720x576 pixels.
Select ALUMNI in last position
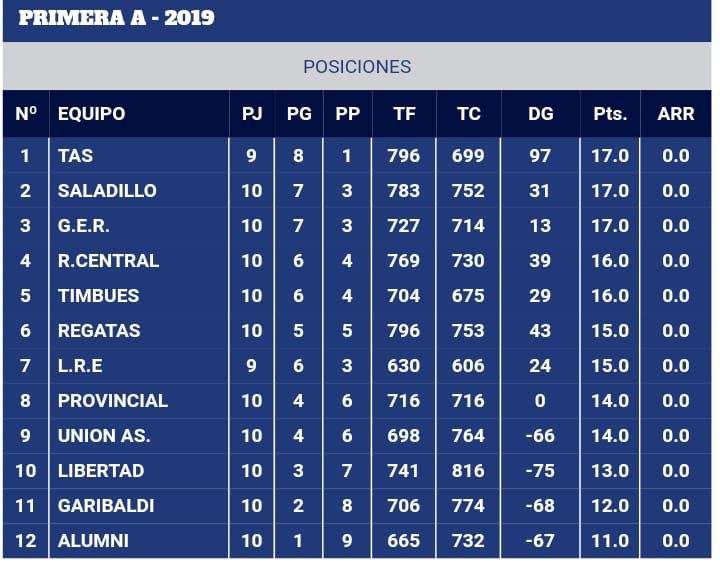click(93, 541)
